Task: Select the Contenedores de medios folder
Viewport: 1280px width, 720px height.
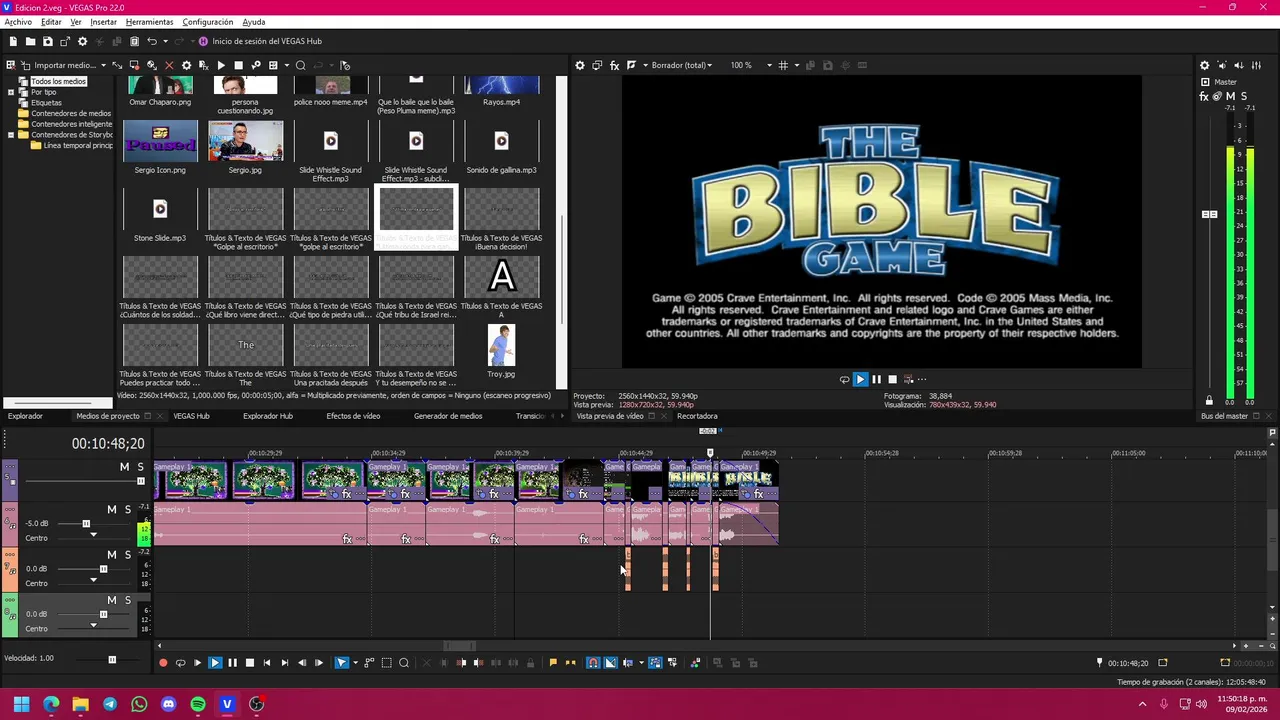Action: click(x=71, y=114)
